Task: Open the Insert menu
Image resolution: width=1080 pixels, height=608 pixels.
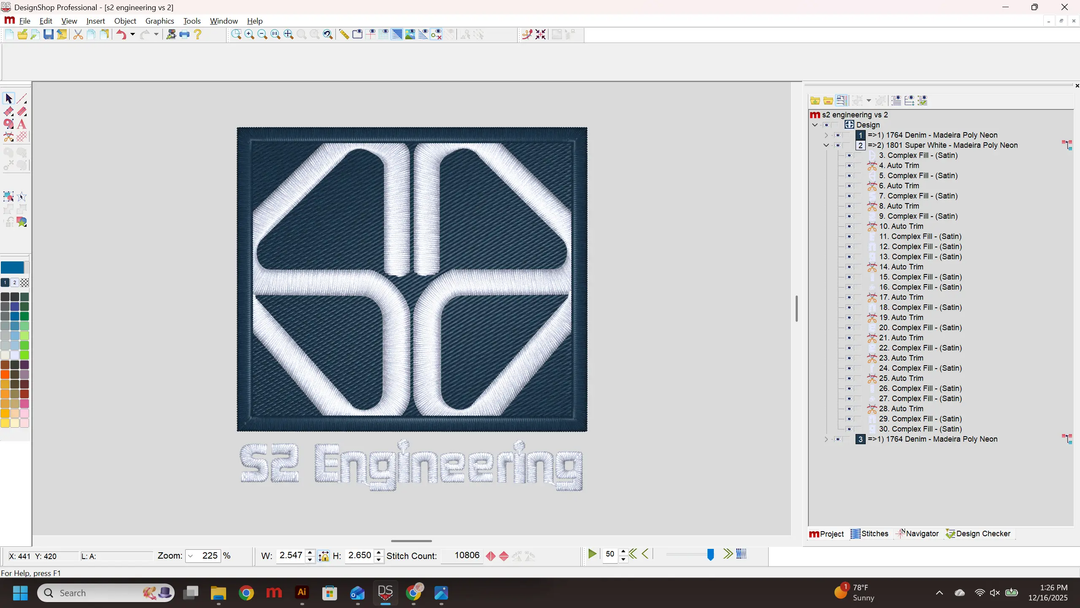Action: [95, 21]
